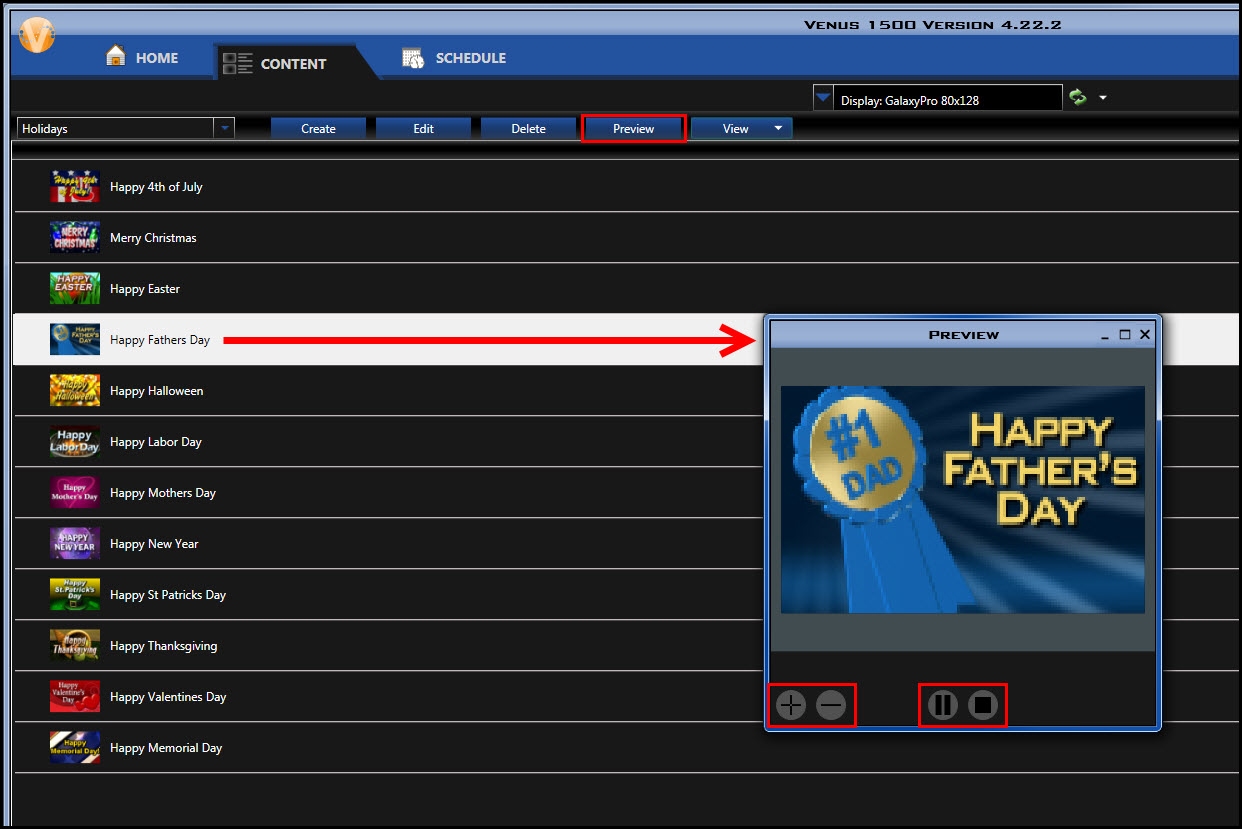This screenshot has height=829, width=1242.
Task: Zoom in on the preview using plus icon
Action: [789, 705]
